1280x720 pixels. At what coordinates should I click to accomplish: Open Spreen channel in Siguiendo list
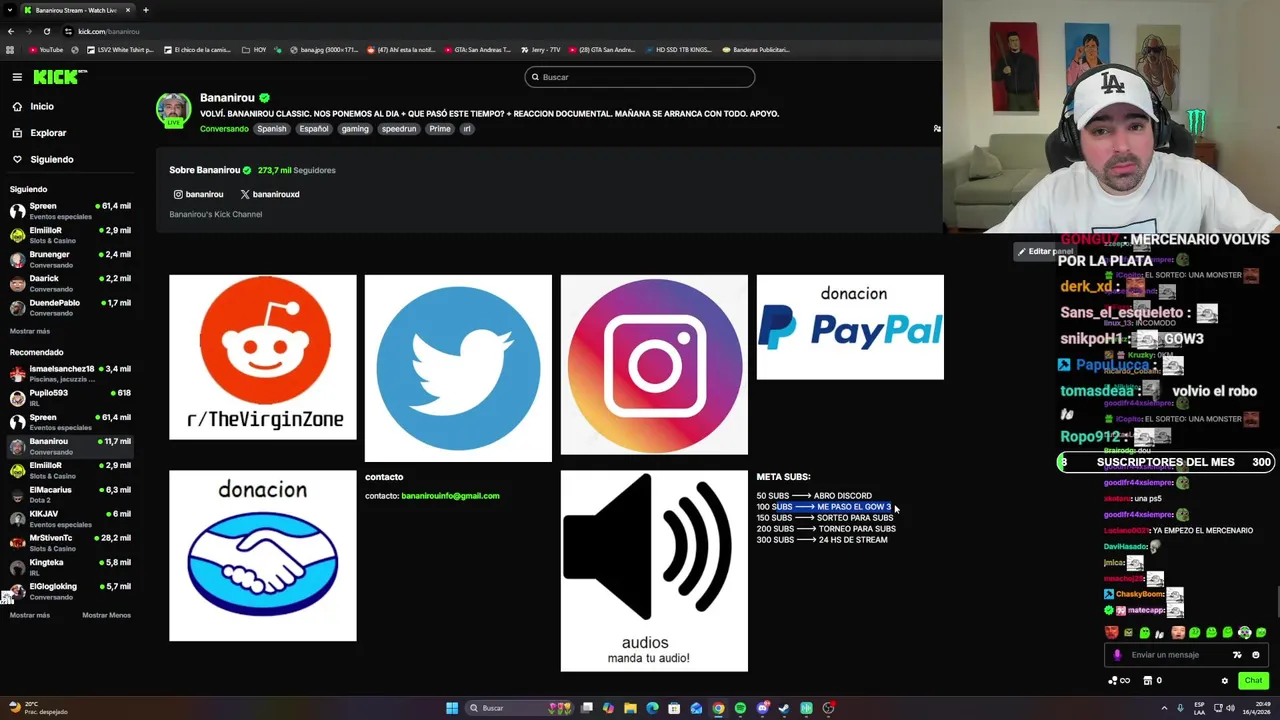70,210
